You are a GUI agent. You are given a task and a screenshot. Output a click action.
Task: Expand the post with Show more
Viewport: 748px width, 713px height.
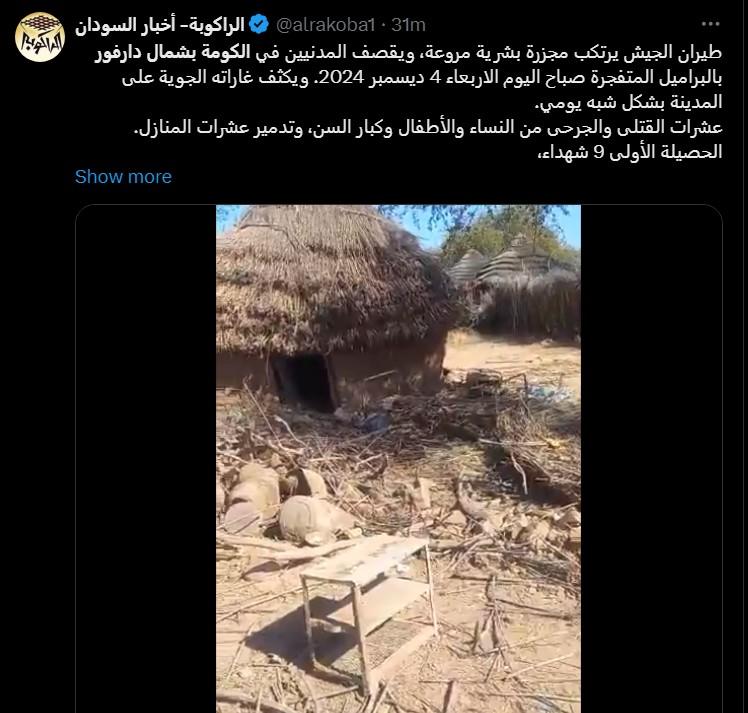point(123,177)
